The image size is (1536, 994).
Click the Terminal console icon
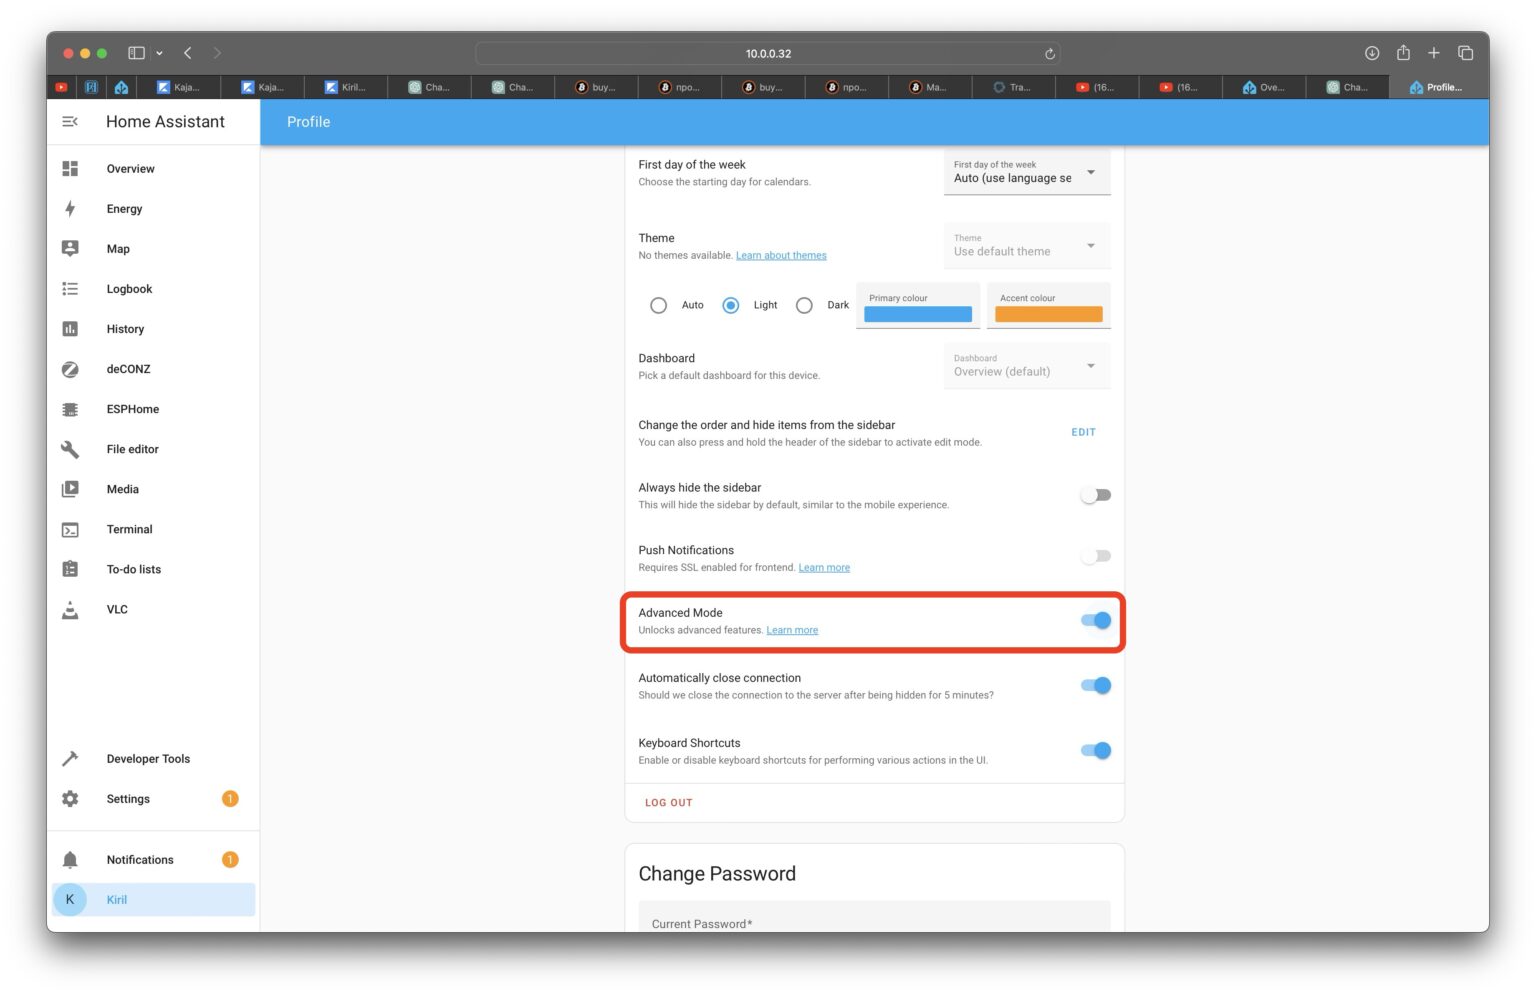pos(70,529)
